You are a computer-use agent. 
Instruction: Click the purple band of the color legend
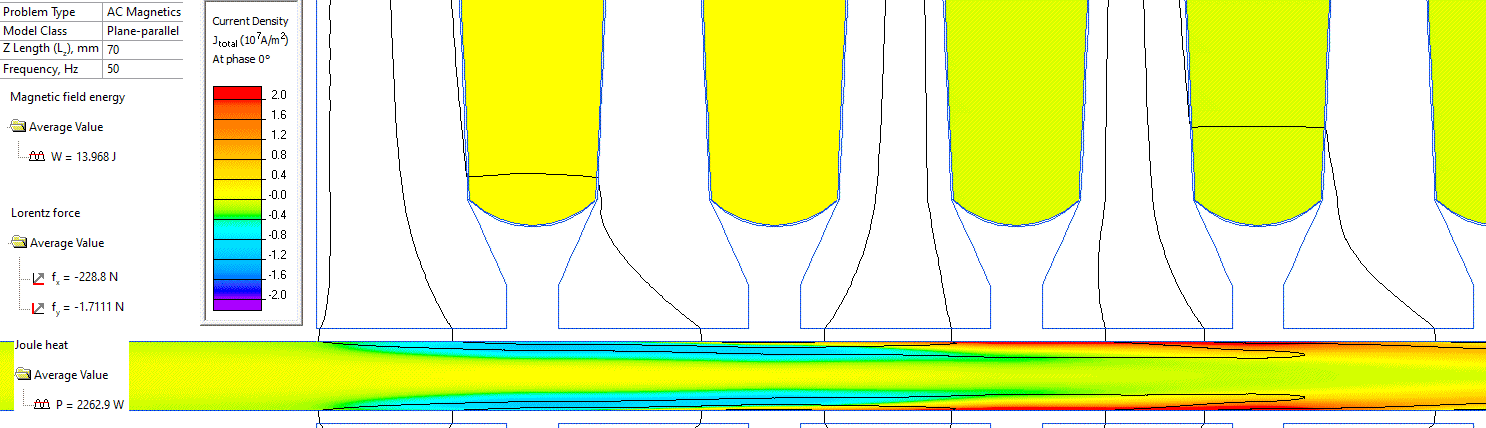pyautogui.click(x=238, y=302)
